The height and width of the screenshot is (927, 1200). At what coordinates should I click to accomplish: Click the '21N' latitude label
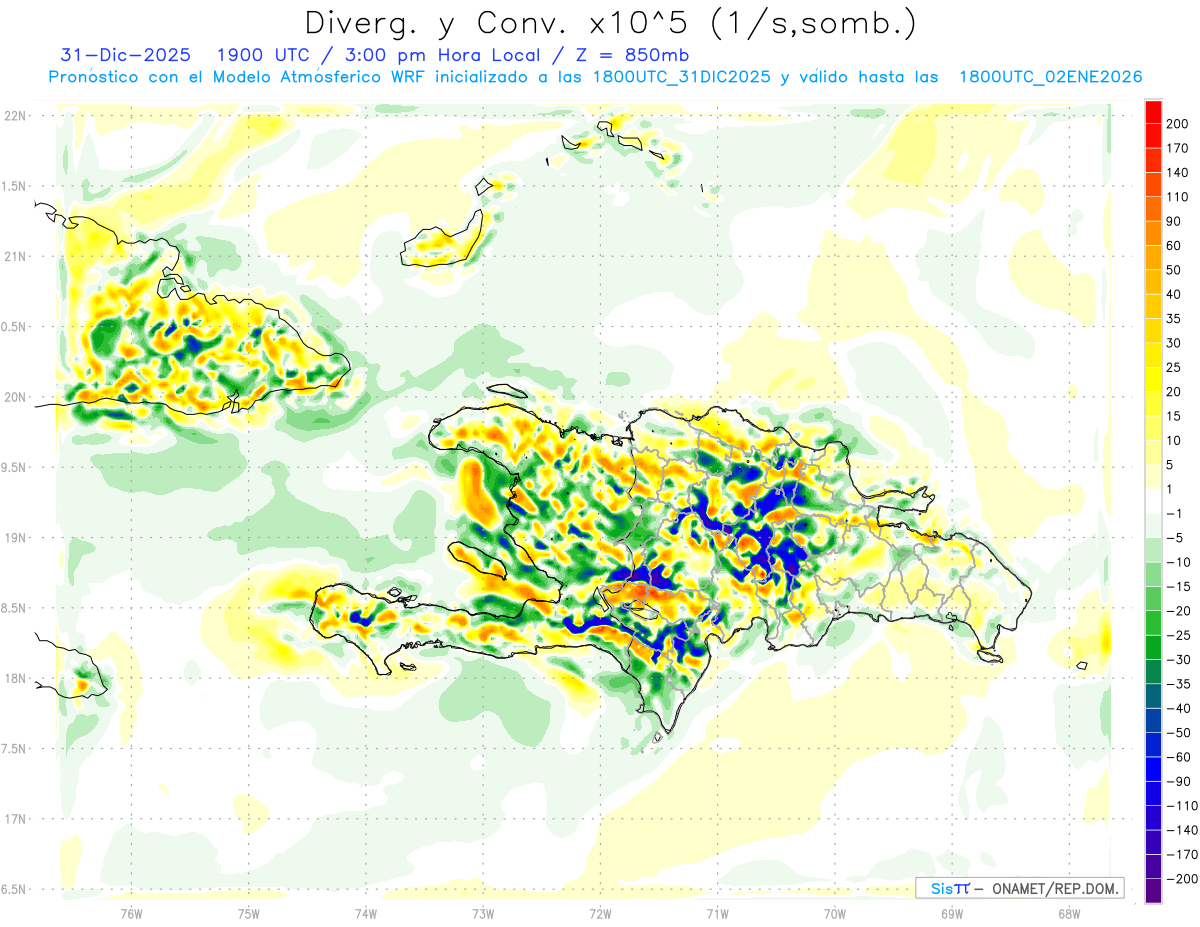tap(15, 256)
